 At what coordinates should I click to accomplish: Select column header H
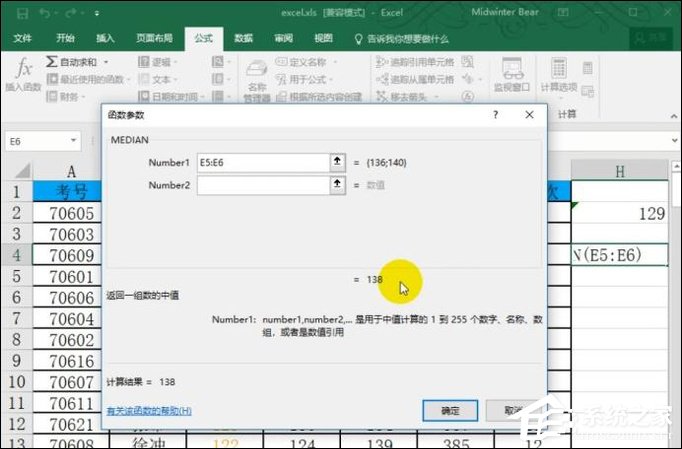pyautogui.click(x=619, y=171)
